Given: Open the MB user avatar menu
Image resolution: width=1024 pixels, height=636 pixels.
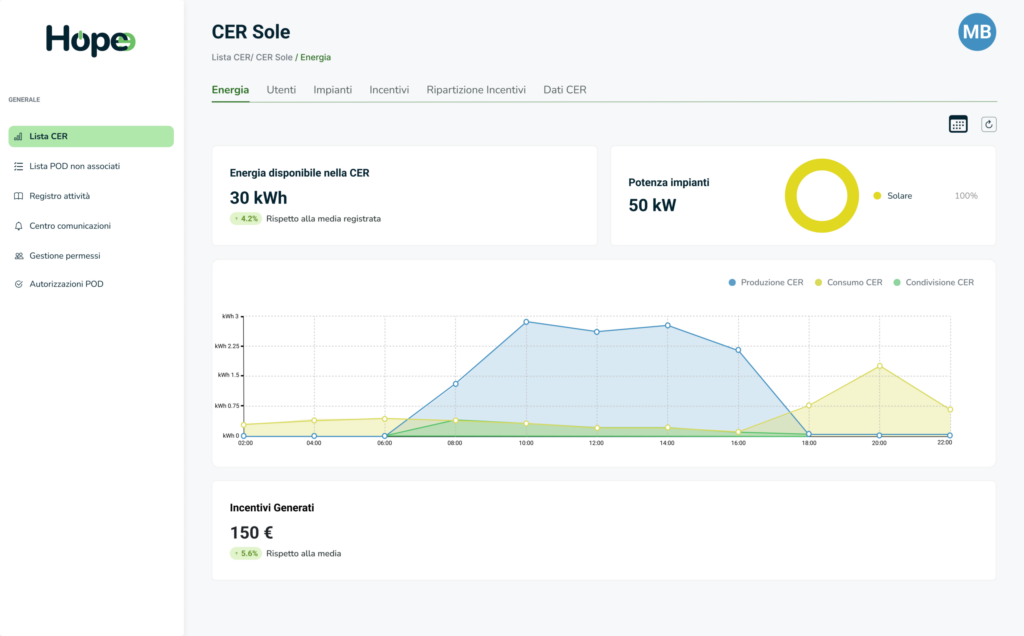Looking at the screenshot, I should (x=976, y=33).
